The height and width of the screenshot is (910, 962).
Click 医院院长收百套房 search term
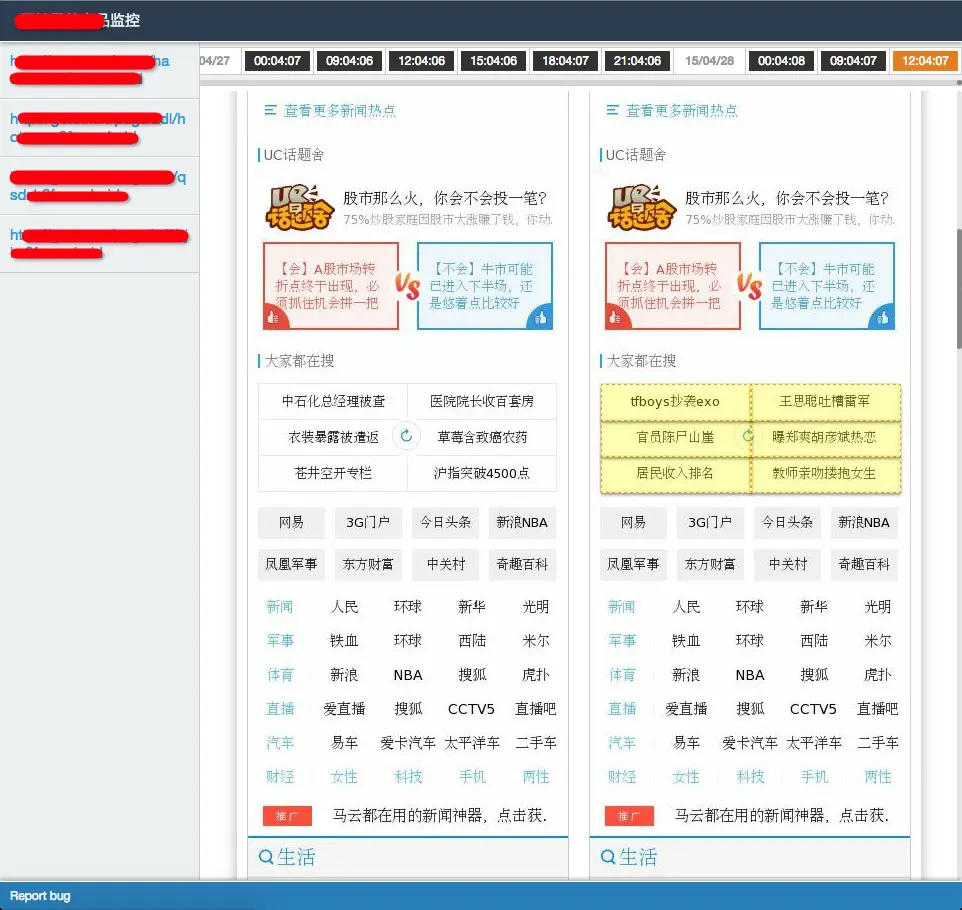point(482,401)
